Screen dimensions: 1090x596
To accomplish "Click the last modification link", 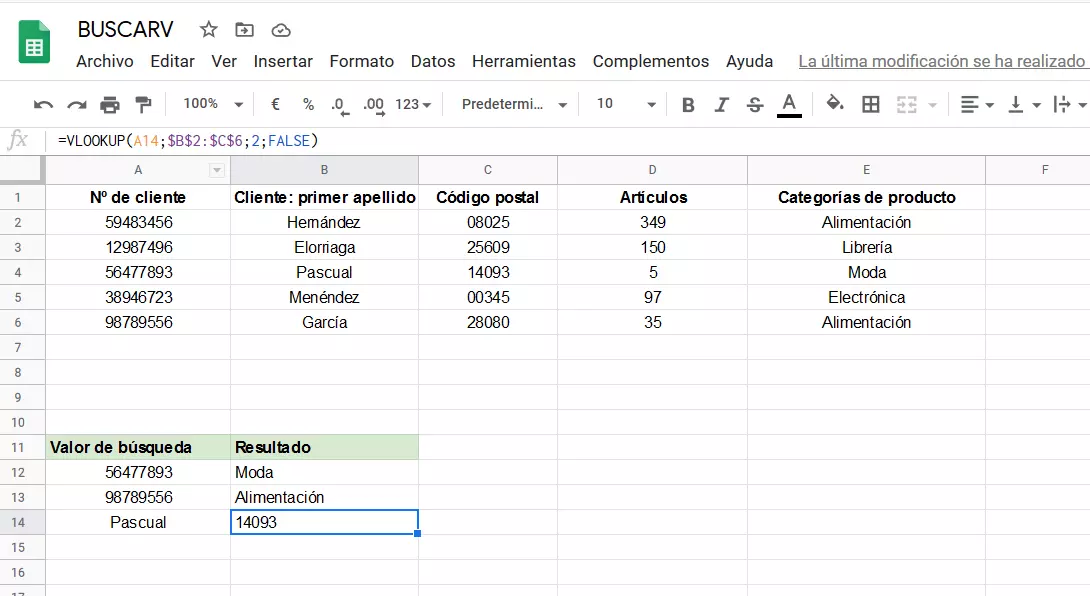I will [x=941, y=61].
